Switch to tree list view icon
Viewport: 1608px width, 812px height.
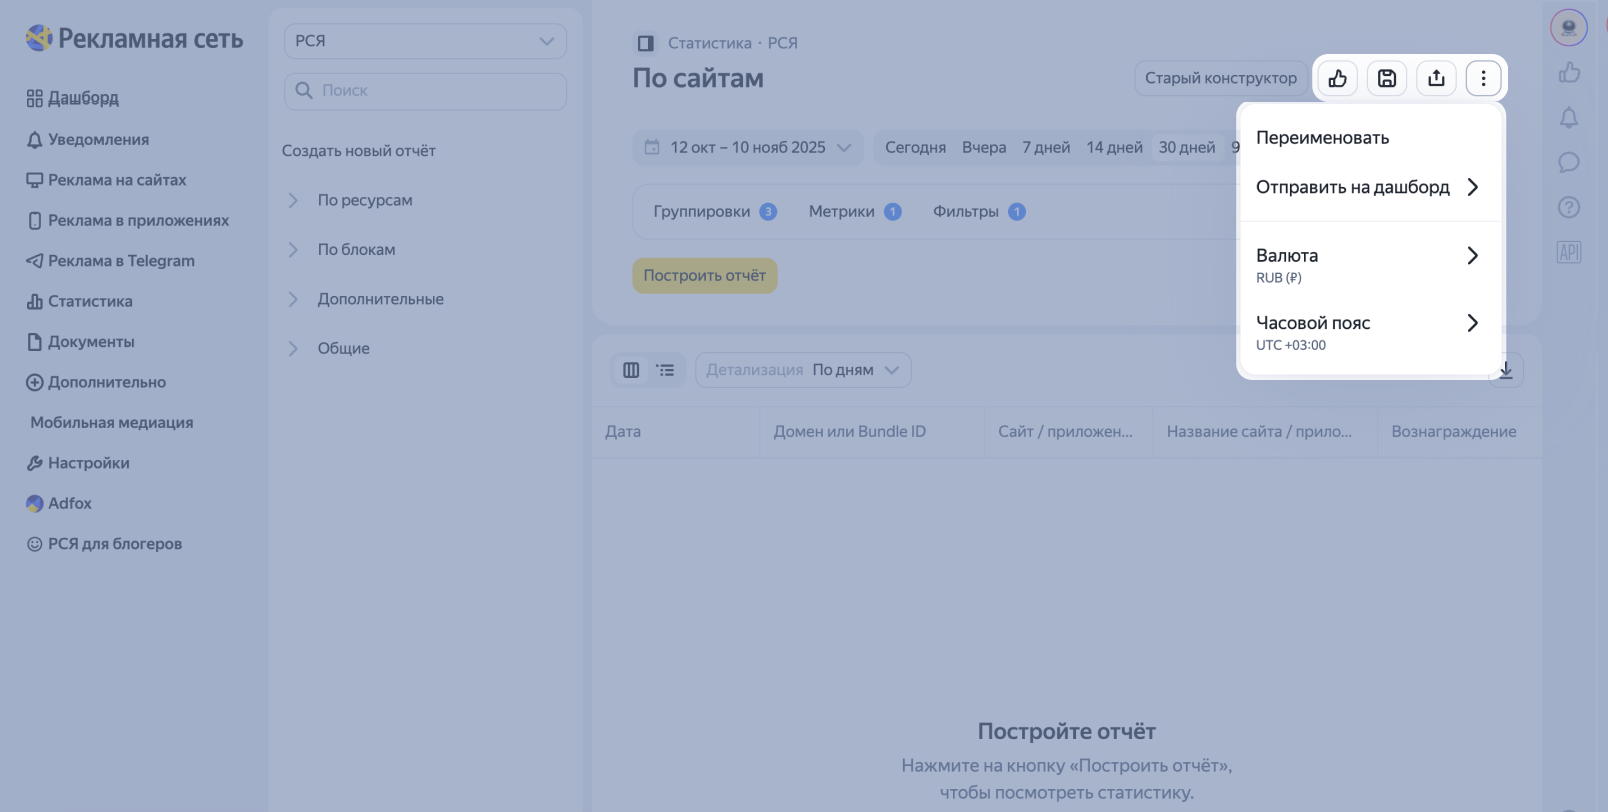coord(666,370)
